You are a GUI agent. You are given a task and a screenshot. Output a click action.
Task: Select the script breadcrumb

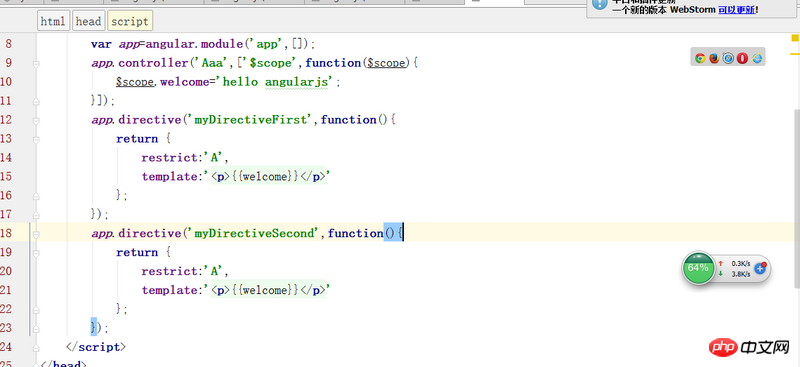pos(130,21)
